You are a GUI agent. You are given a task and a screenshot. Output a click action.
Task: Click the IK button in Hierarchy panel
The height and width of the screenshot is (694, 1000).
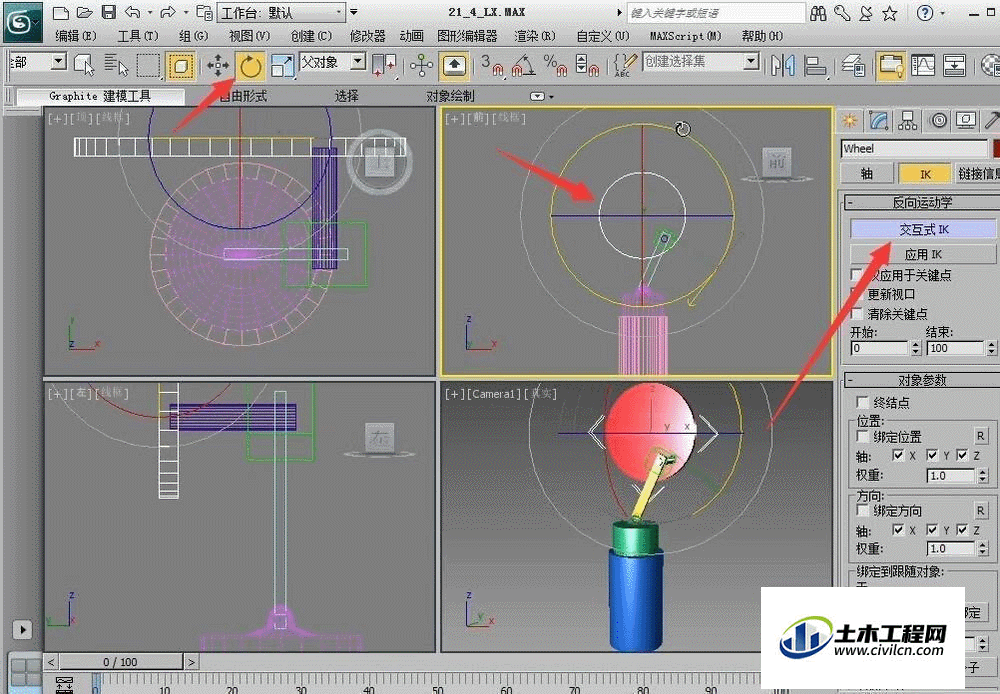point(925,174)
